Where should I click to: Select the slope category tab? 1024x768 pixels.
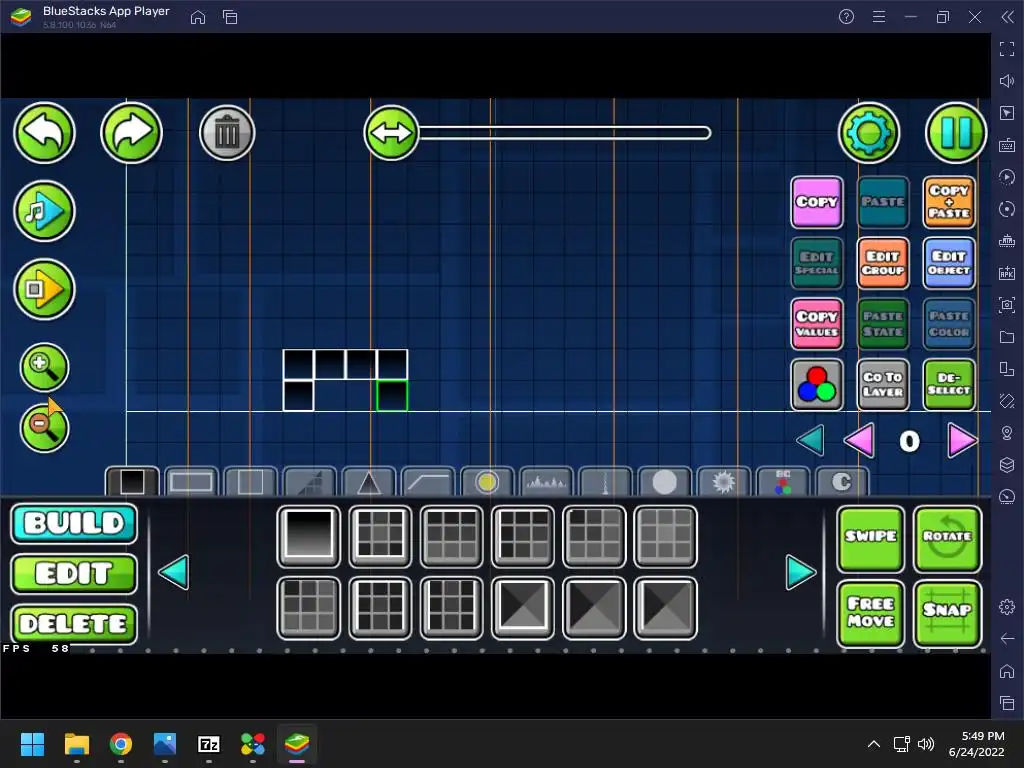click(310, 482)
